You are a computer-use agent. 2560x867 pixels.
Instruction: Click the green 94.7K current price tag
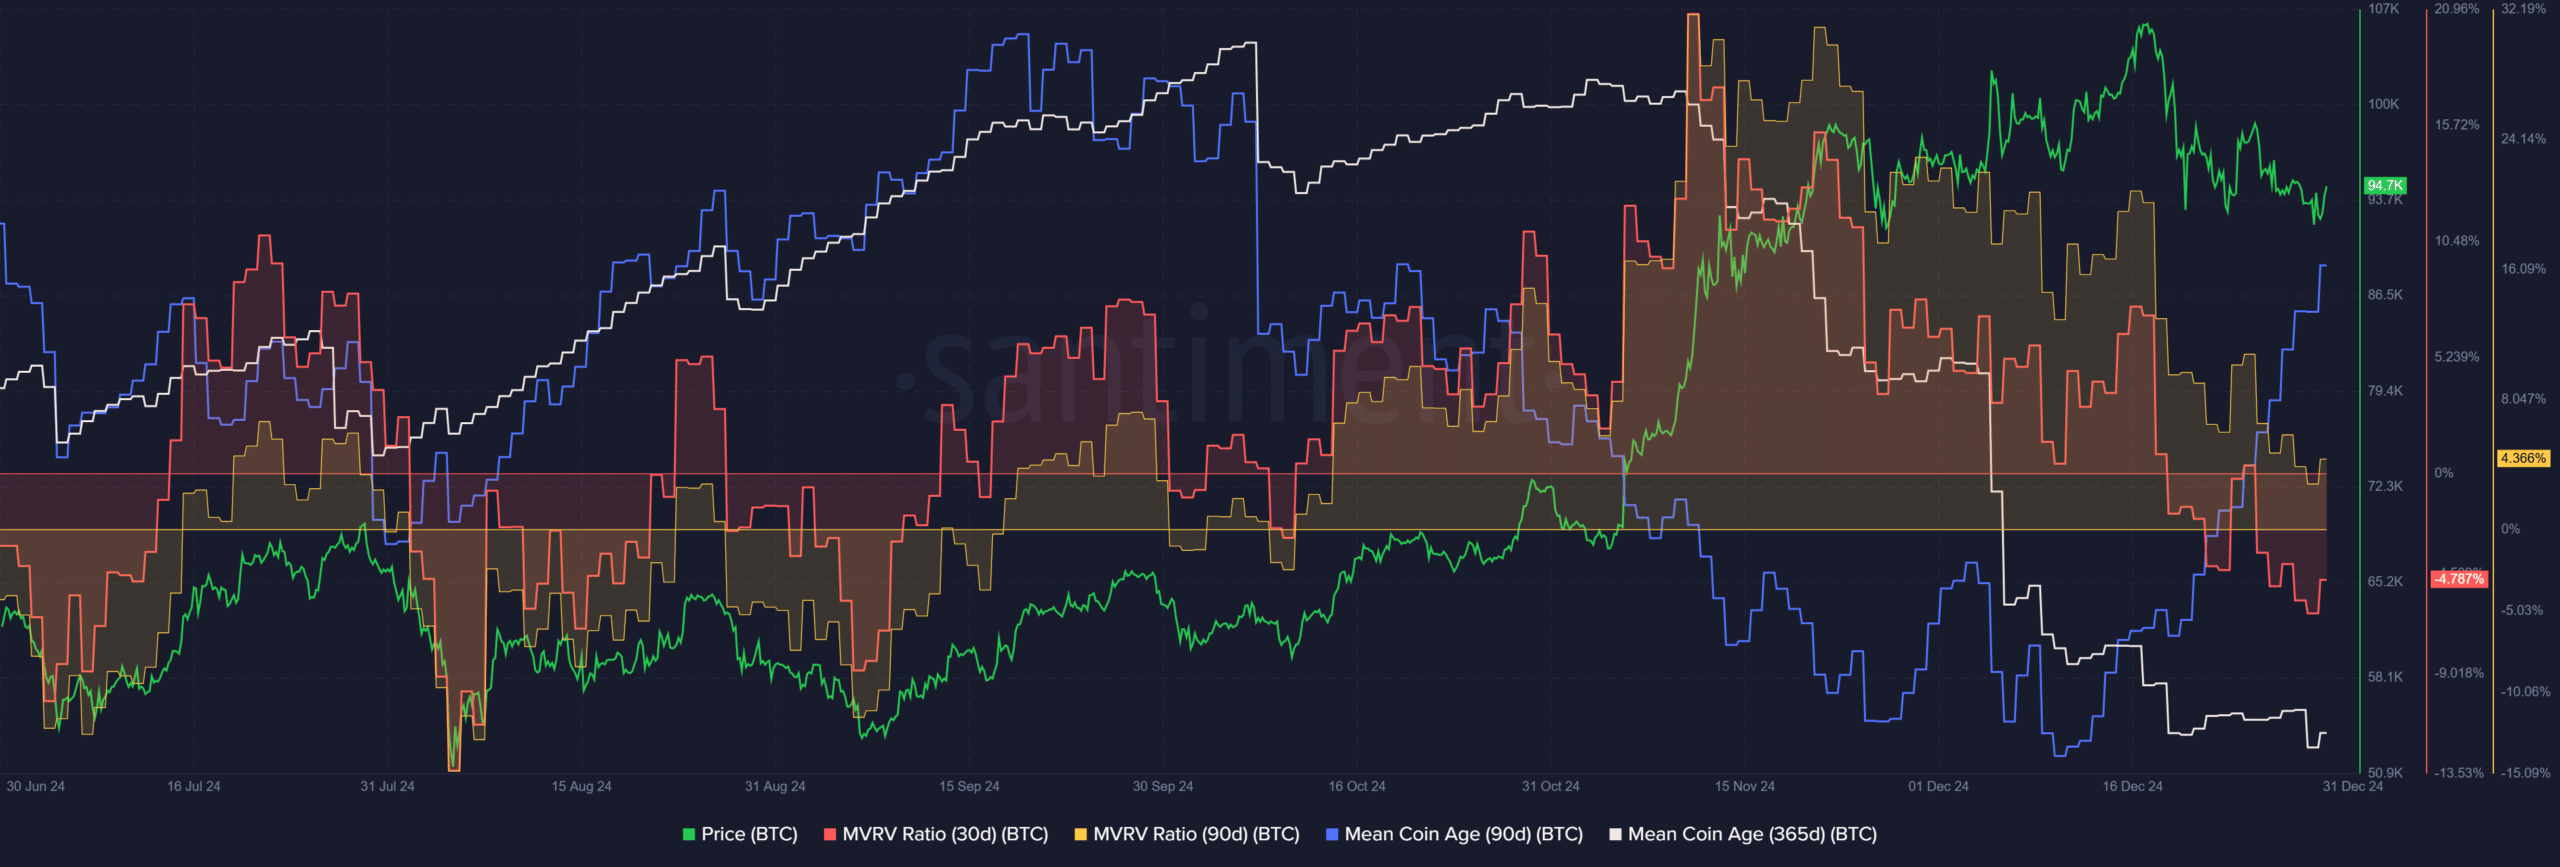coord(2385,185)
